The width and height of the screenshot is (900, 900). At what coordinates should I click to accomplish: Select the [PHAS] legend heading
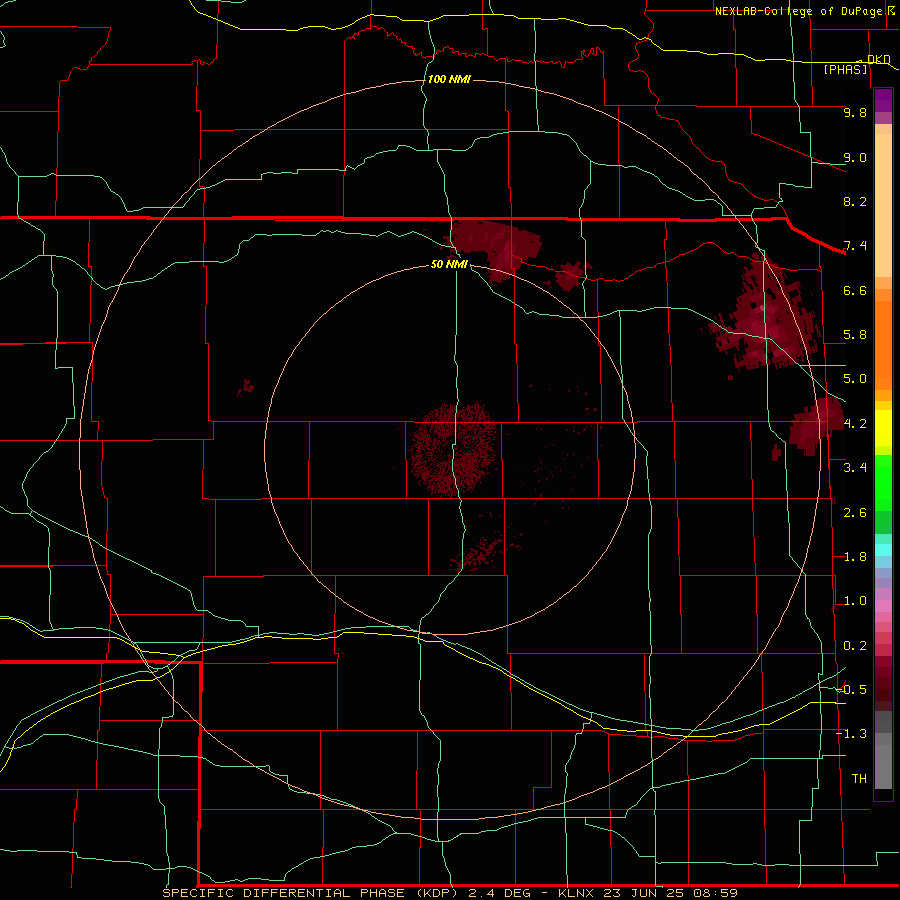[x=845, y=69]
